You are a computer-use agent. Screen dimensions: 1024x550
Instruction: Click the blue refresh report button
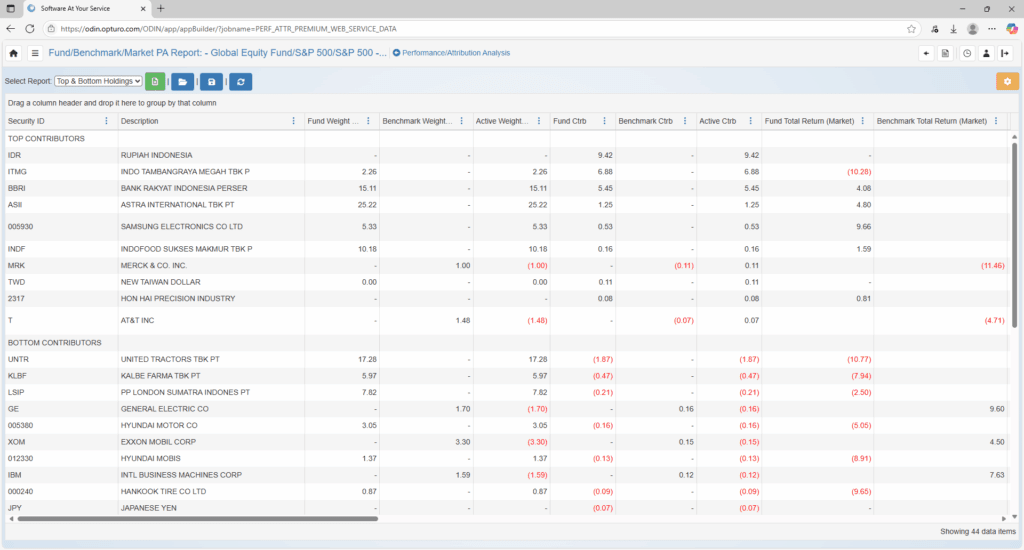tap(240, 81)
